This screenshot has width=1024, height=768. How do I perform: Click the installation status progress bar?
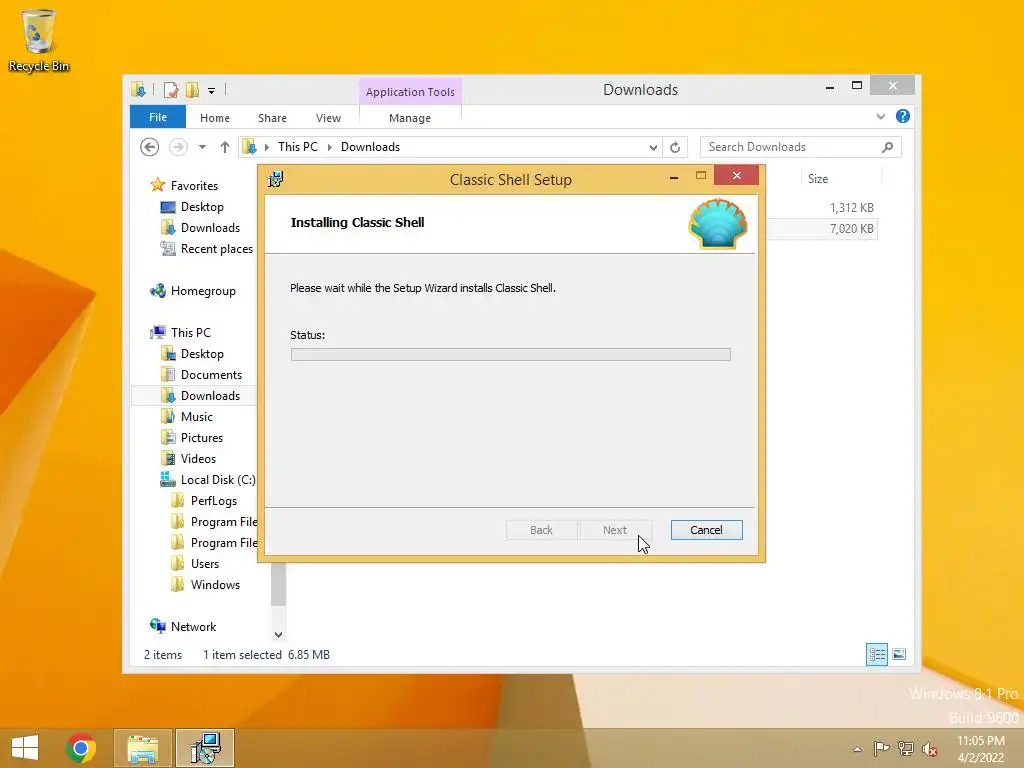coord(510,354)
